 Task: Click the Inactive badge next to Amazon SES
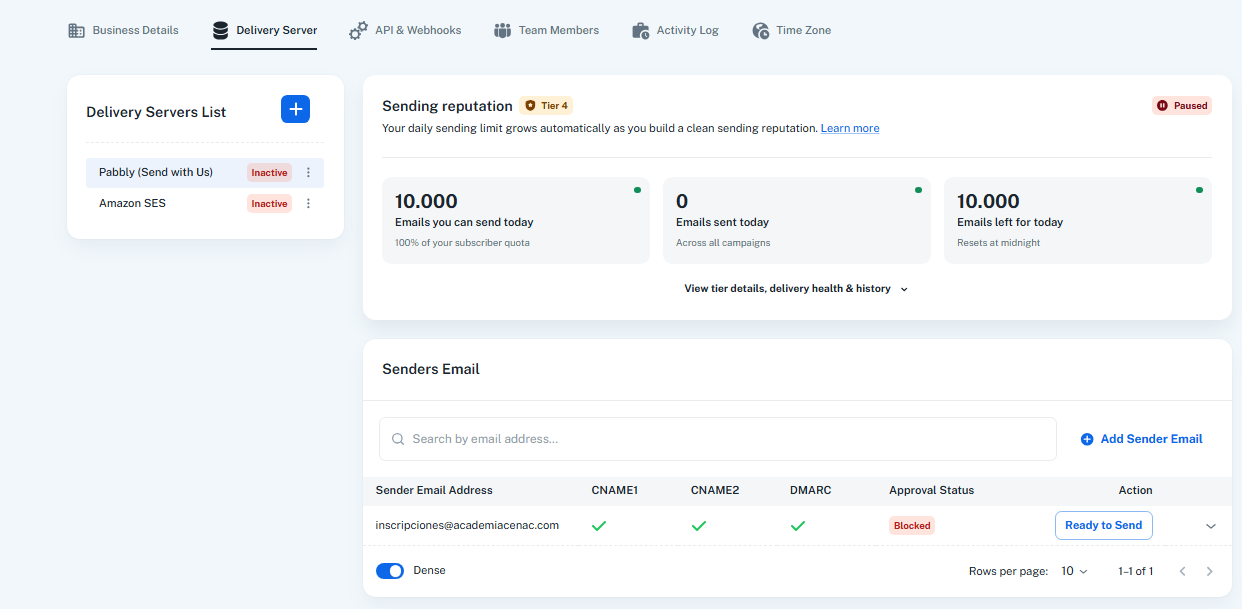click(x=269, y=203)
